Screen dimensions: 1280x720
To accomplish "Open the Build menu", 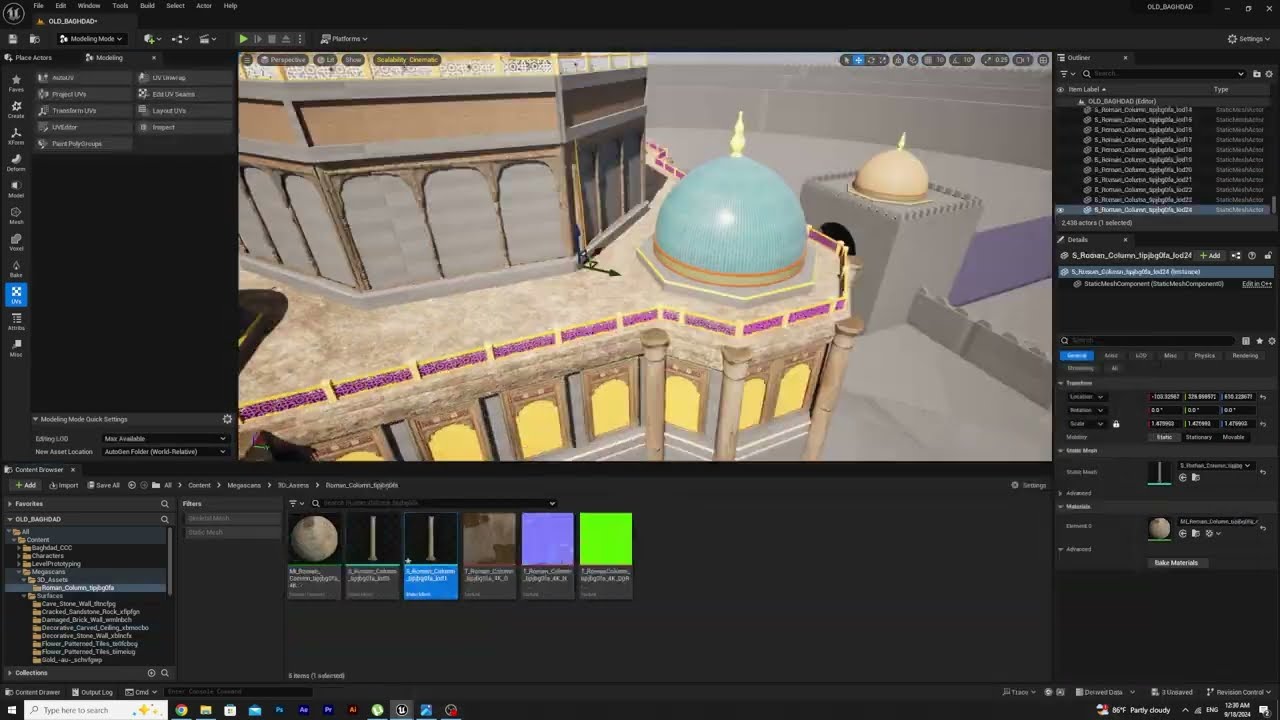I will click(147, 6).
